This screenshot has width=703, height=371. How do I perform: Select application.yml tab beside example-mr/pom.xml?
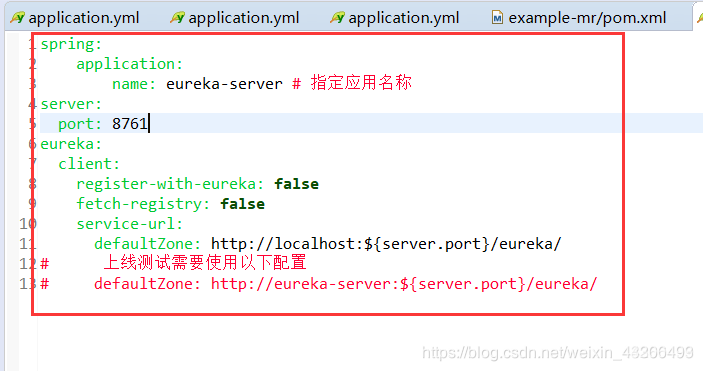[395, 18]
